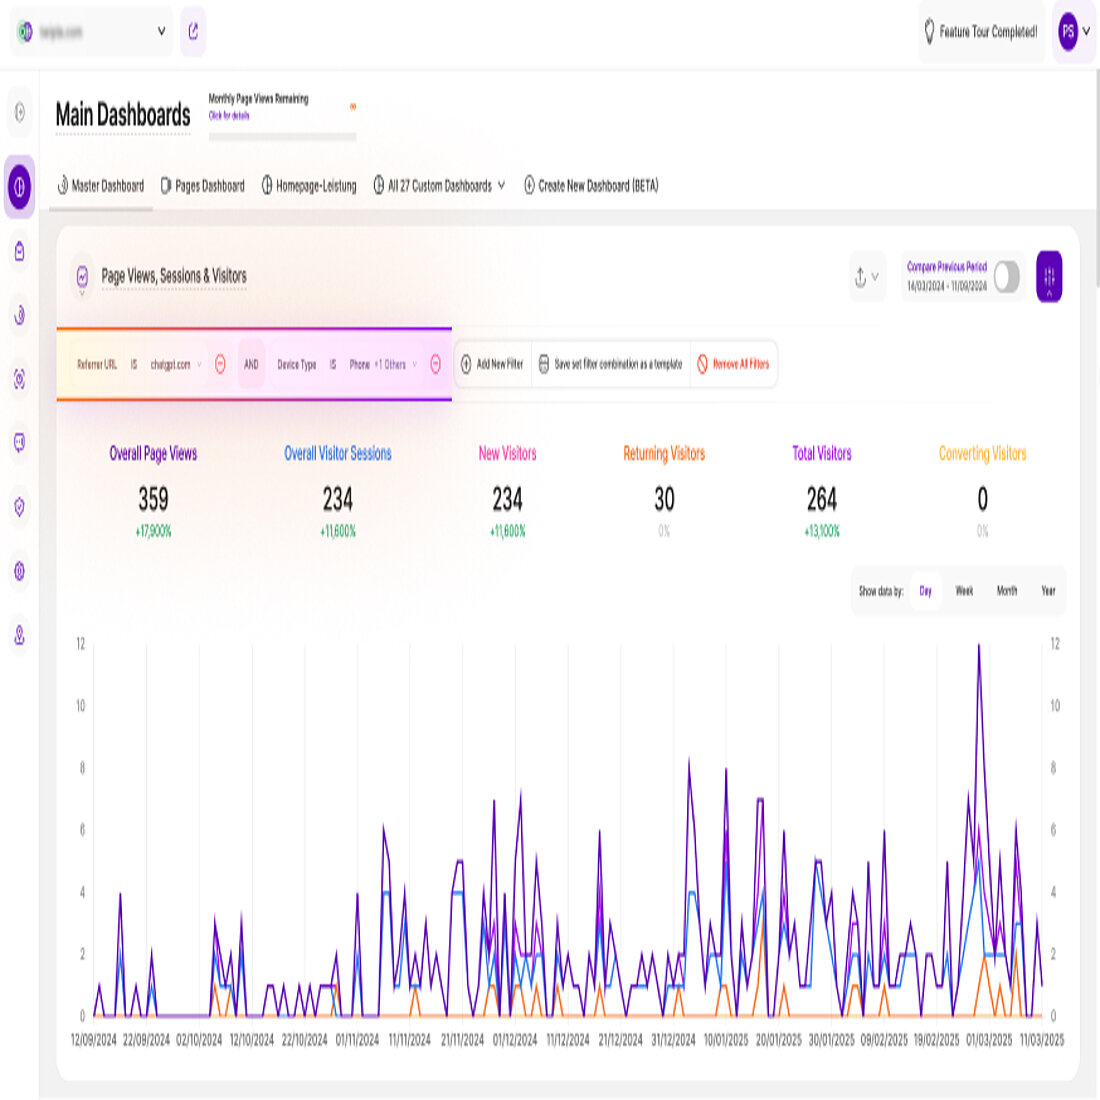Remove the Referrer URL chatgpt.com filter

[220, 364]
